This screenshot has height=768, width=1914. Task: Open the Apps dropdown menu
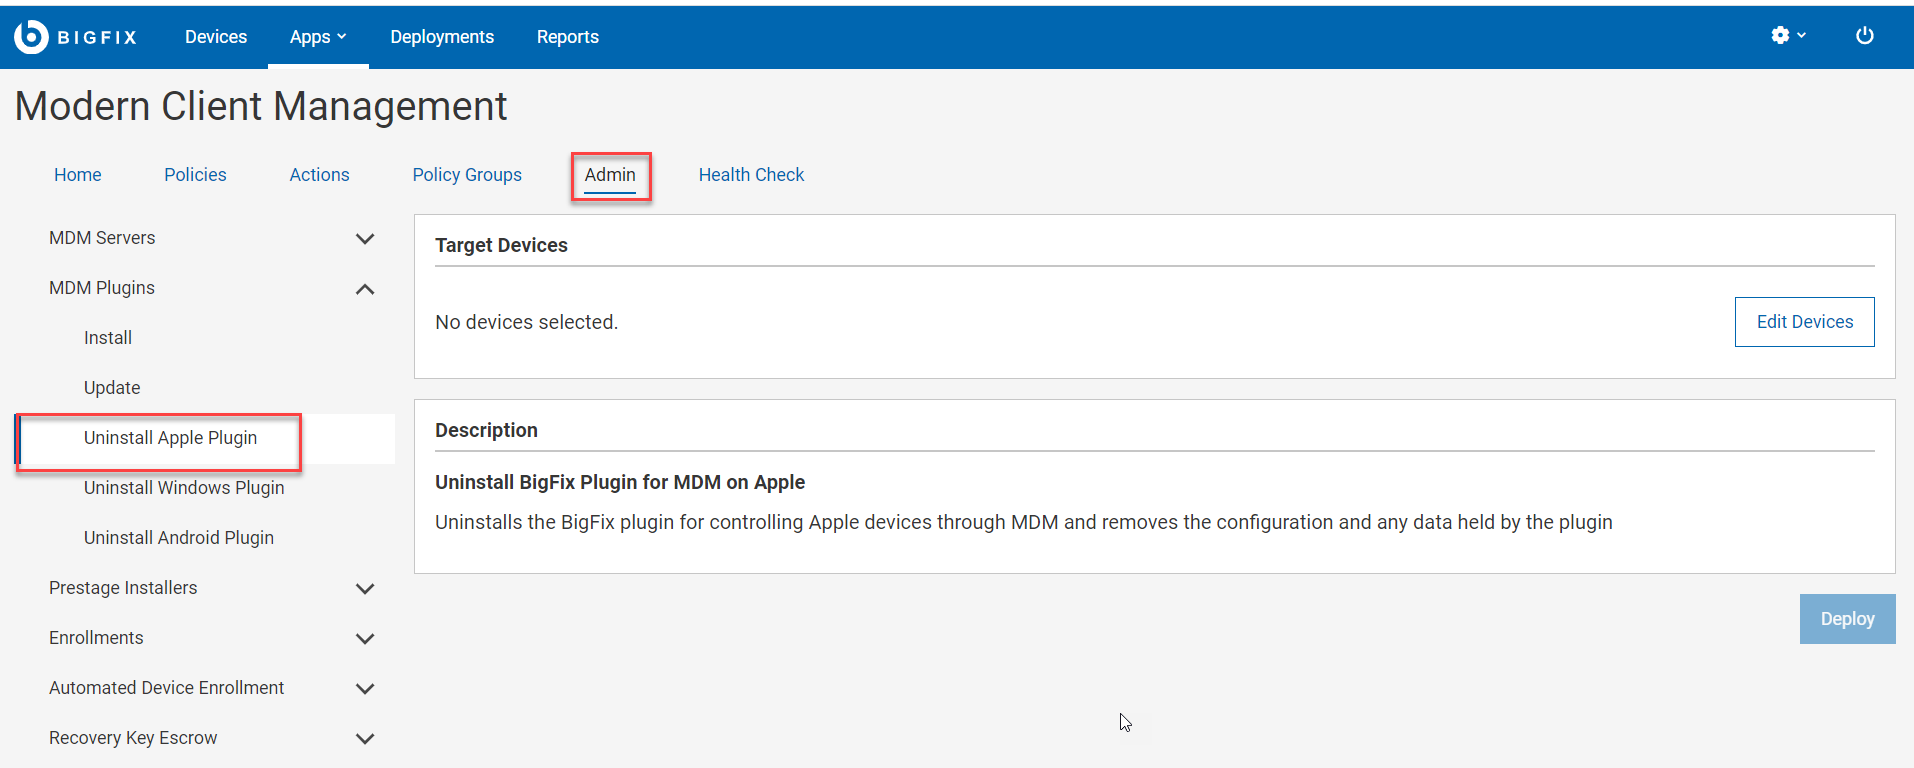tap(318, 37)
